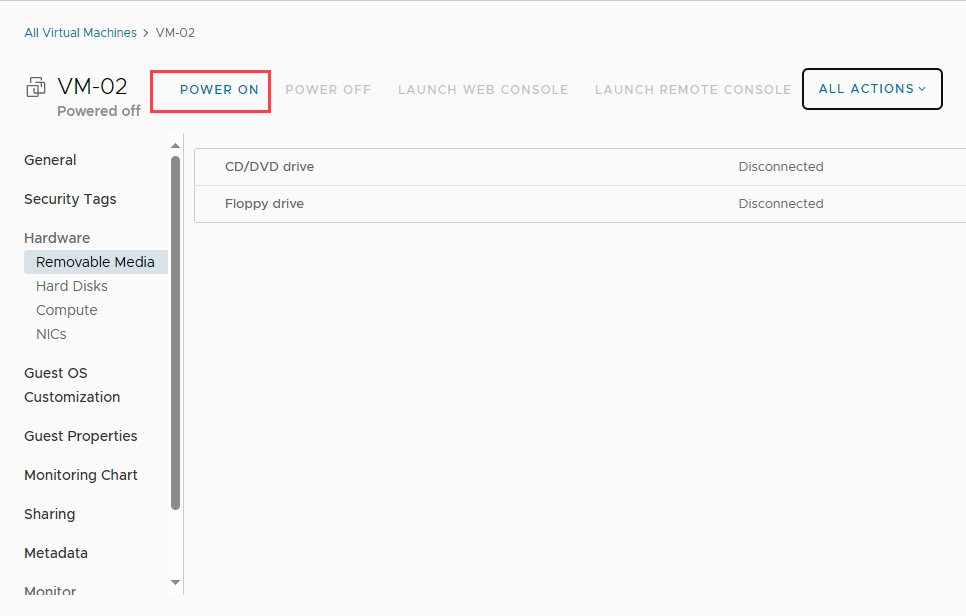
Task: Click the CD/DVD drive row
Action: (580, 167)
